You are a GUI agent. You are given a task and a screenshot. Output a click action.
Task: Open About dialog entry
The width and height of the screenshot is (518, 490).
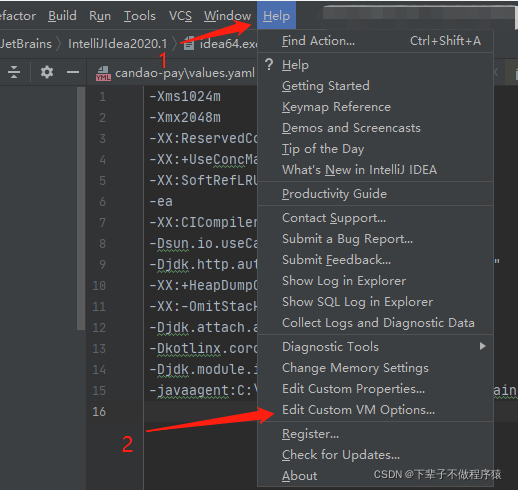click(x=375, y=476)
